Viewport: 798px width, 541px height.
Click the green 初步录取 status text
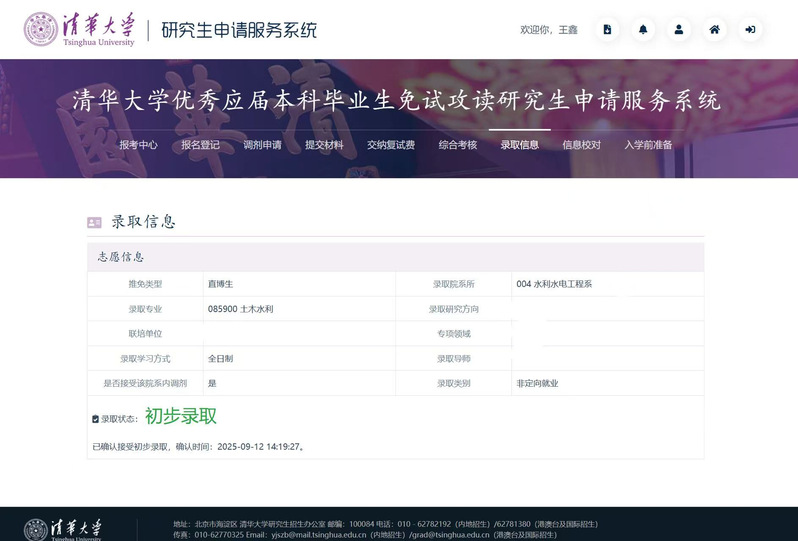coord(181,416)
